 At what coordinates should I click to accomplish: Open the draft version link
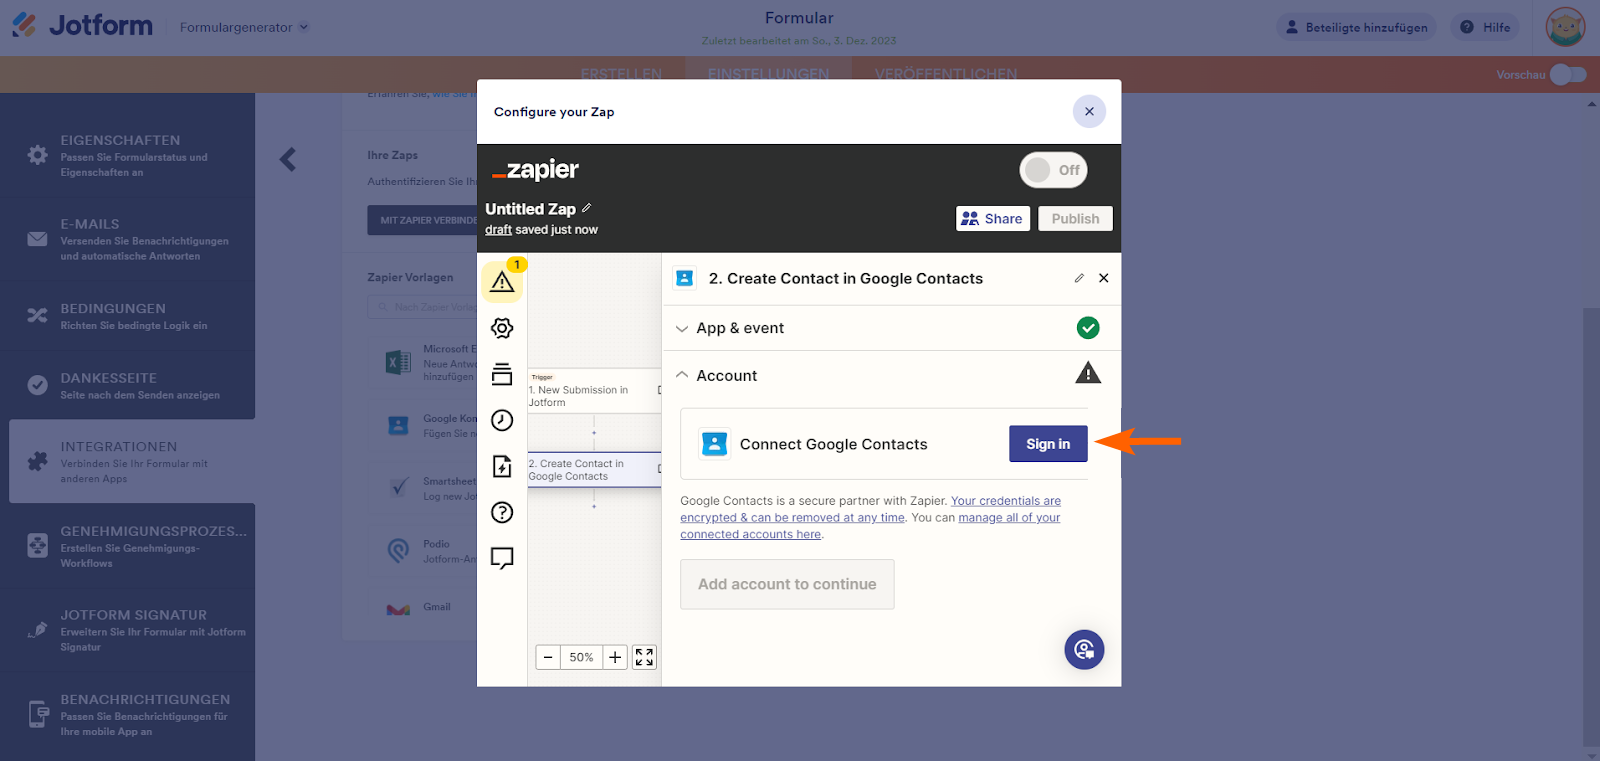[498, 230]
